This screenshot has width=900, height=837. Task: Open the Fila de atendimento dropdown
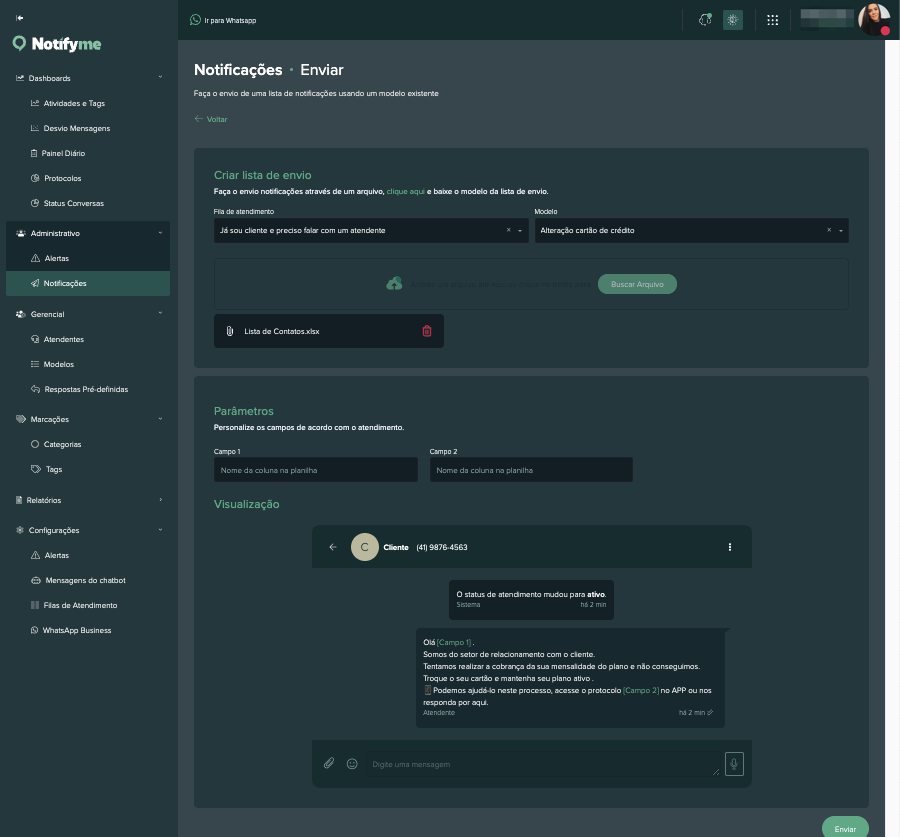click(x=520, y=230)
